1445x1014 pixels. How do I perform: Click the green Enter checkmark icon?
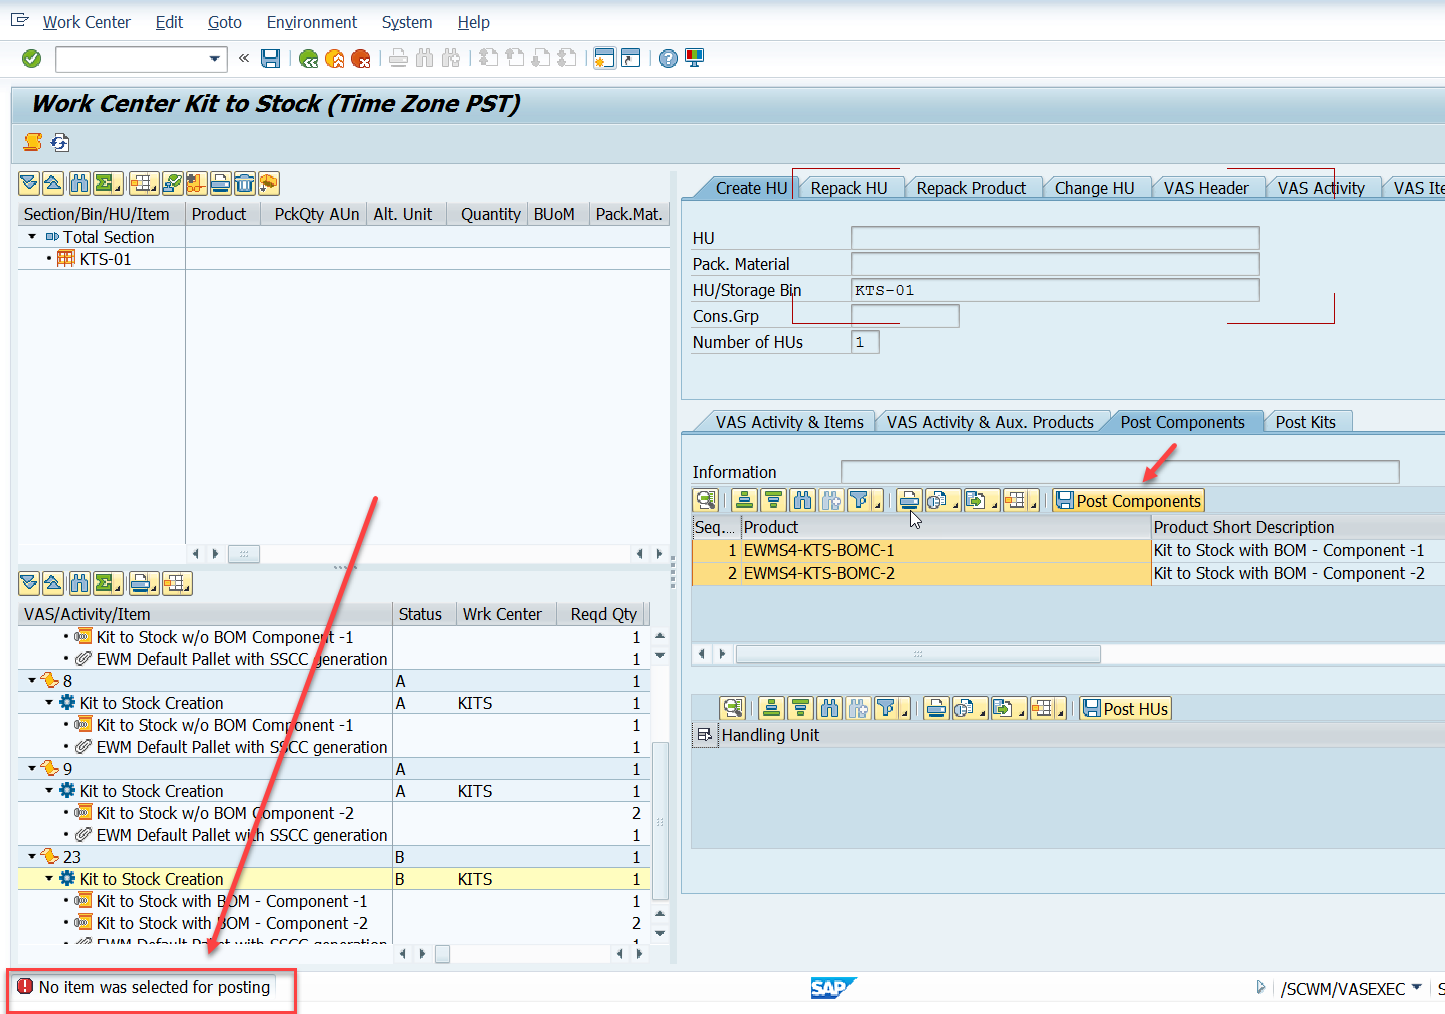(32, 59)
